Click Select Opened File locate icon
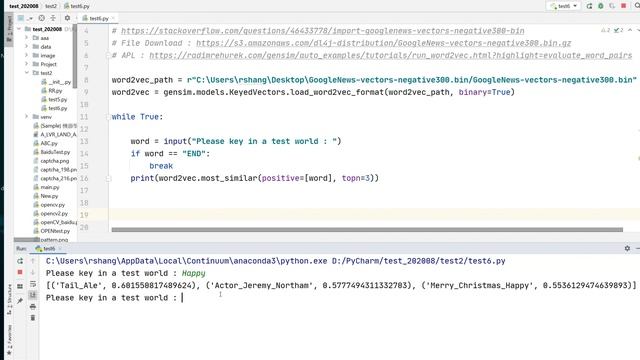Screen dimensions: 640x360 tap(42, 18)
